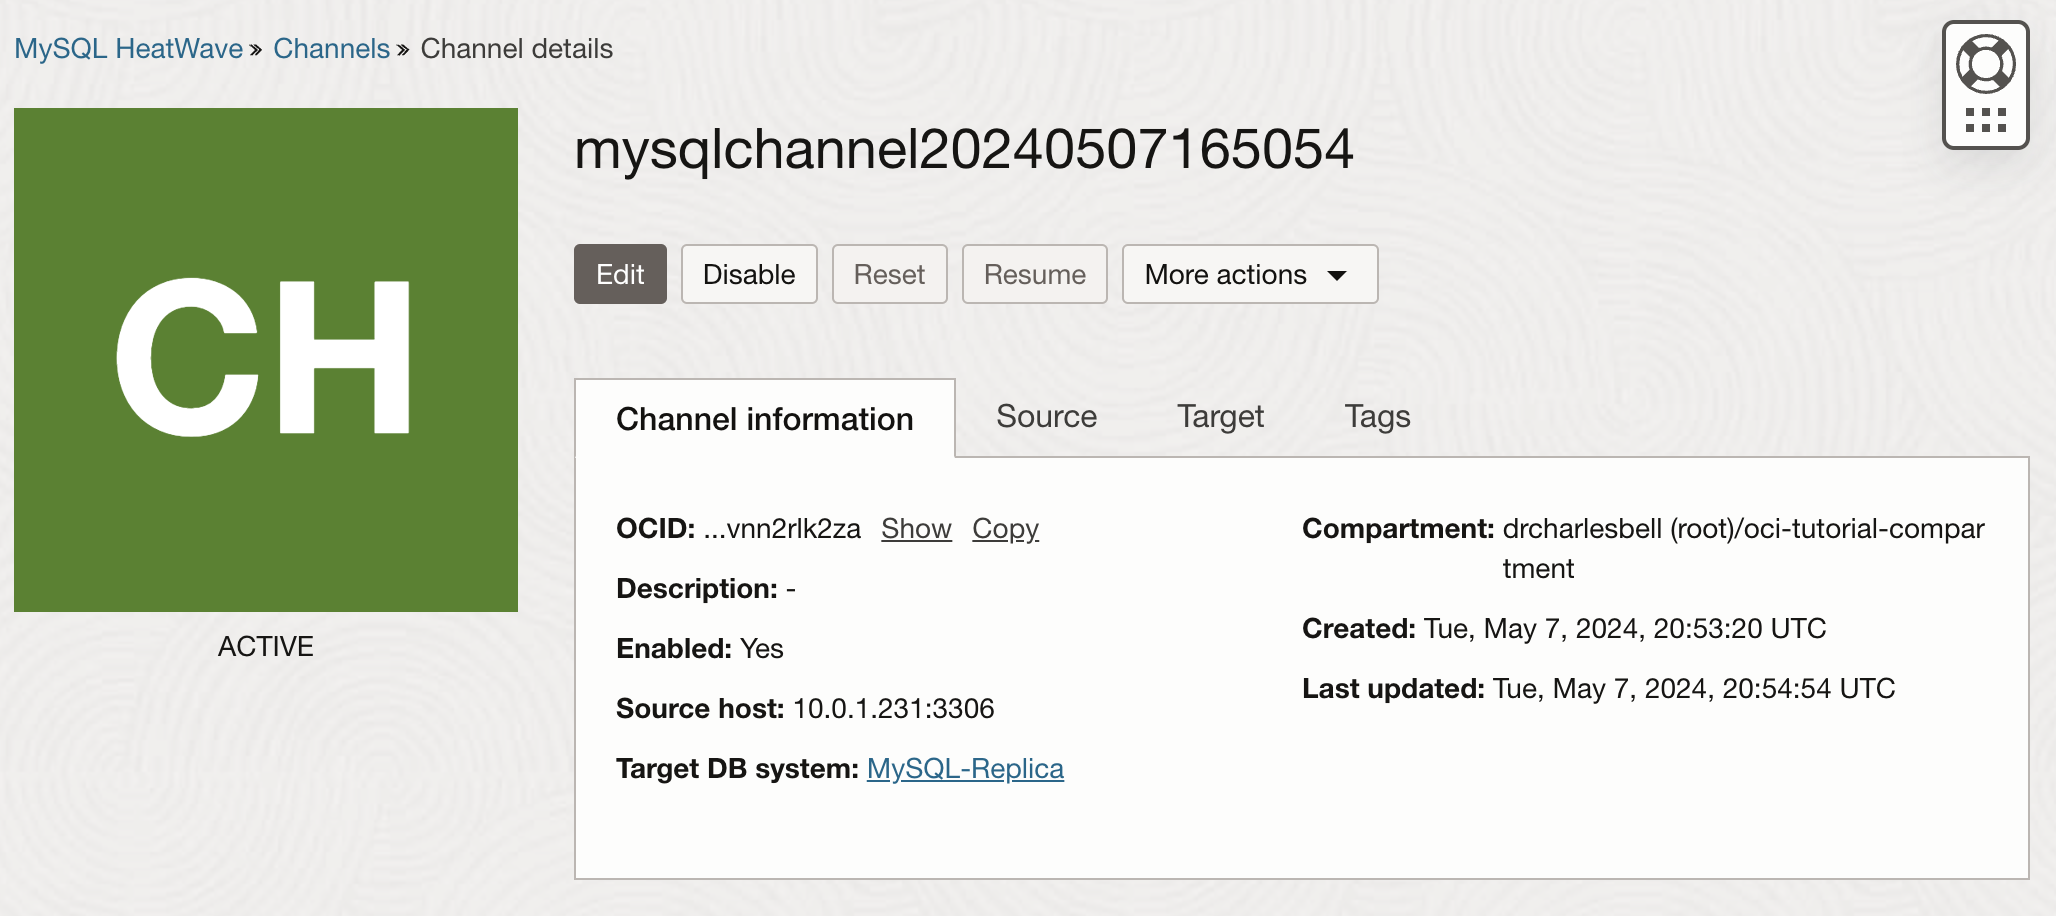Copy the channel OCID
Viewport: 2056px width, 916px height.
tap(1005, 528)
